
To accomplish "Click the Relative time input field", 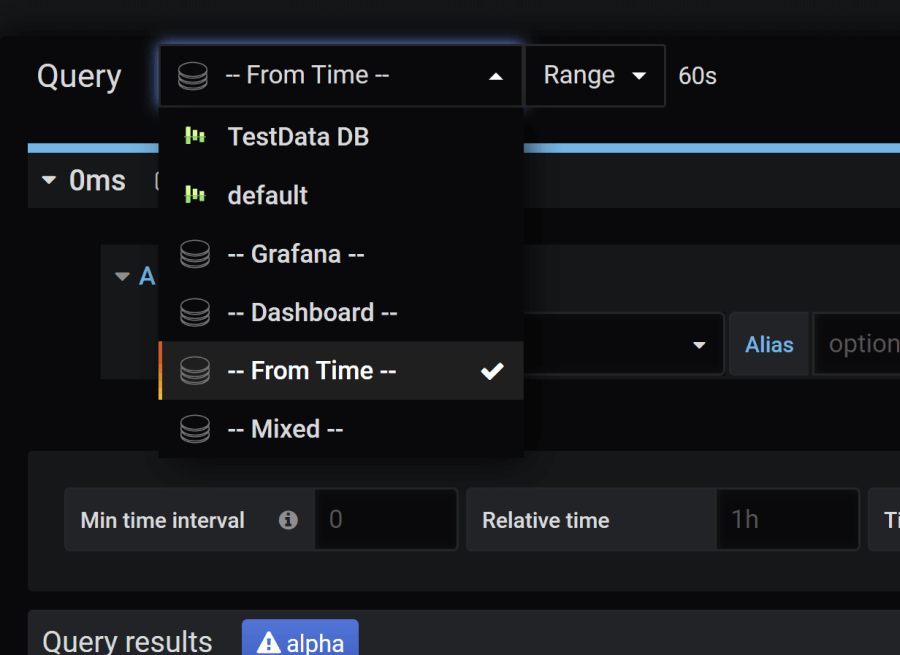I will click(x=786, y=520).
